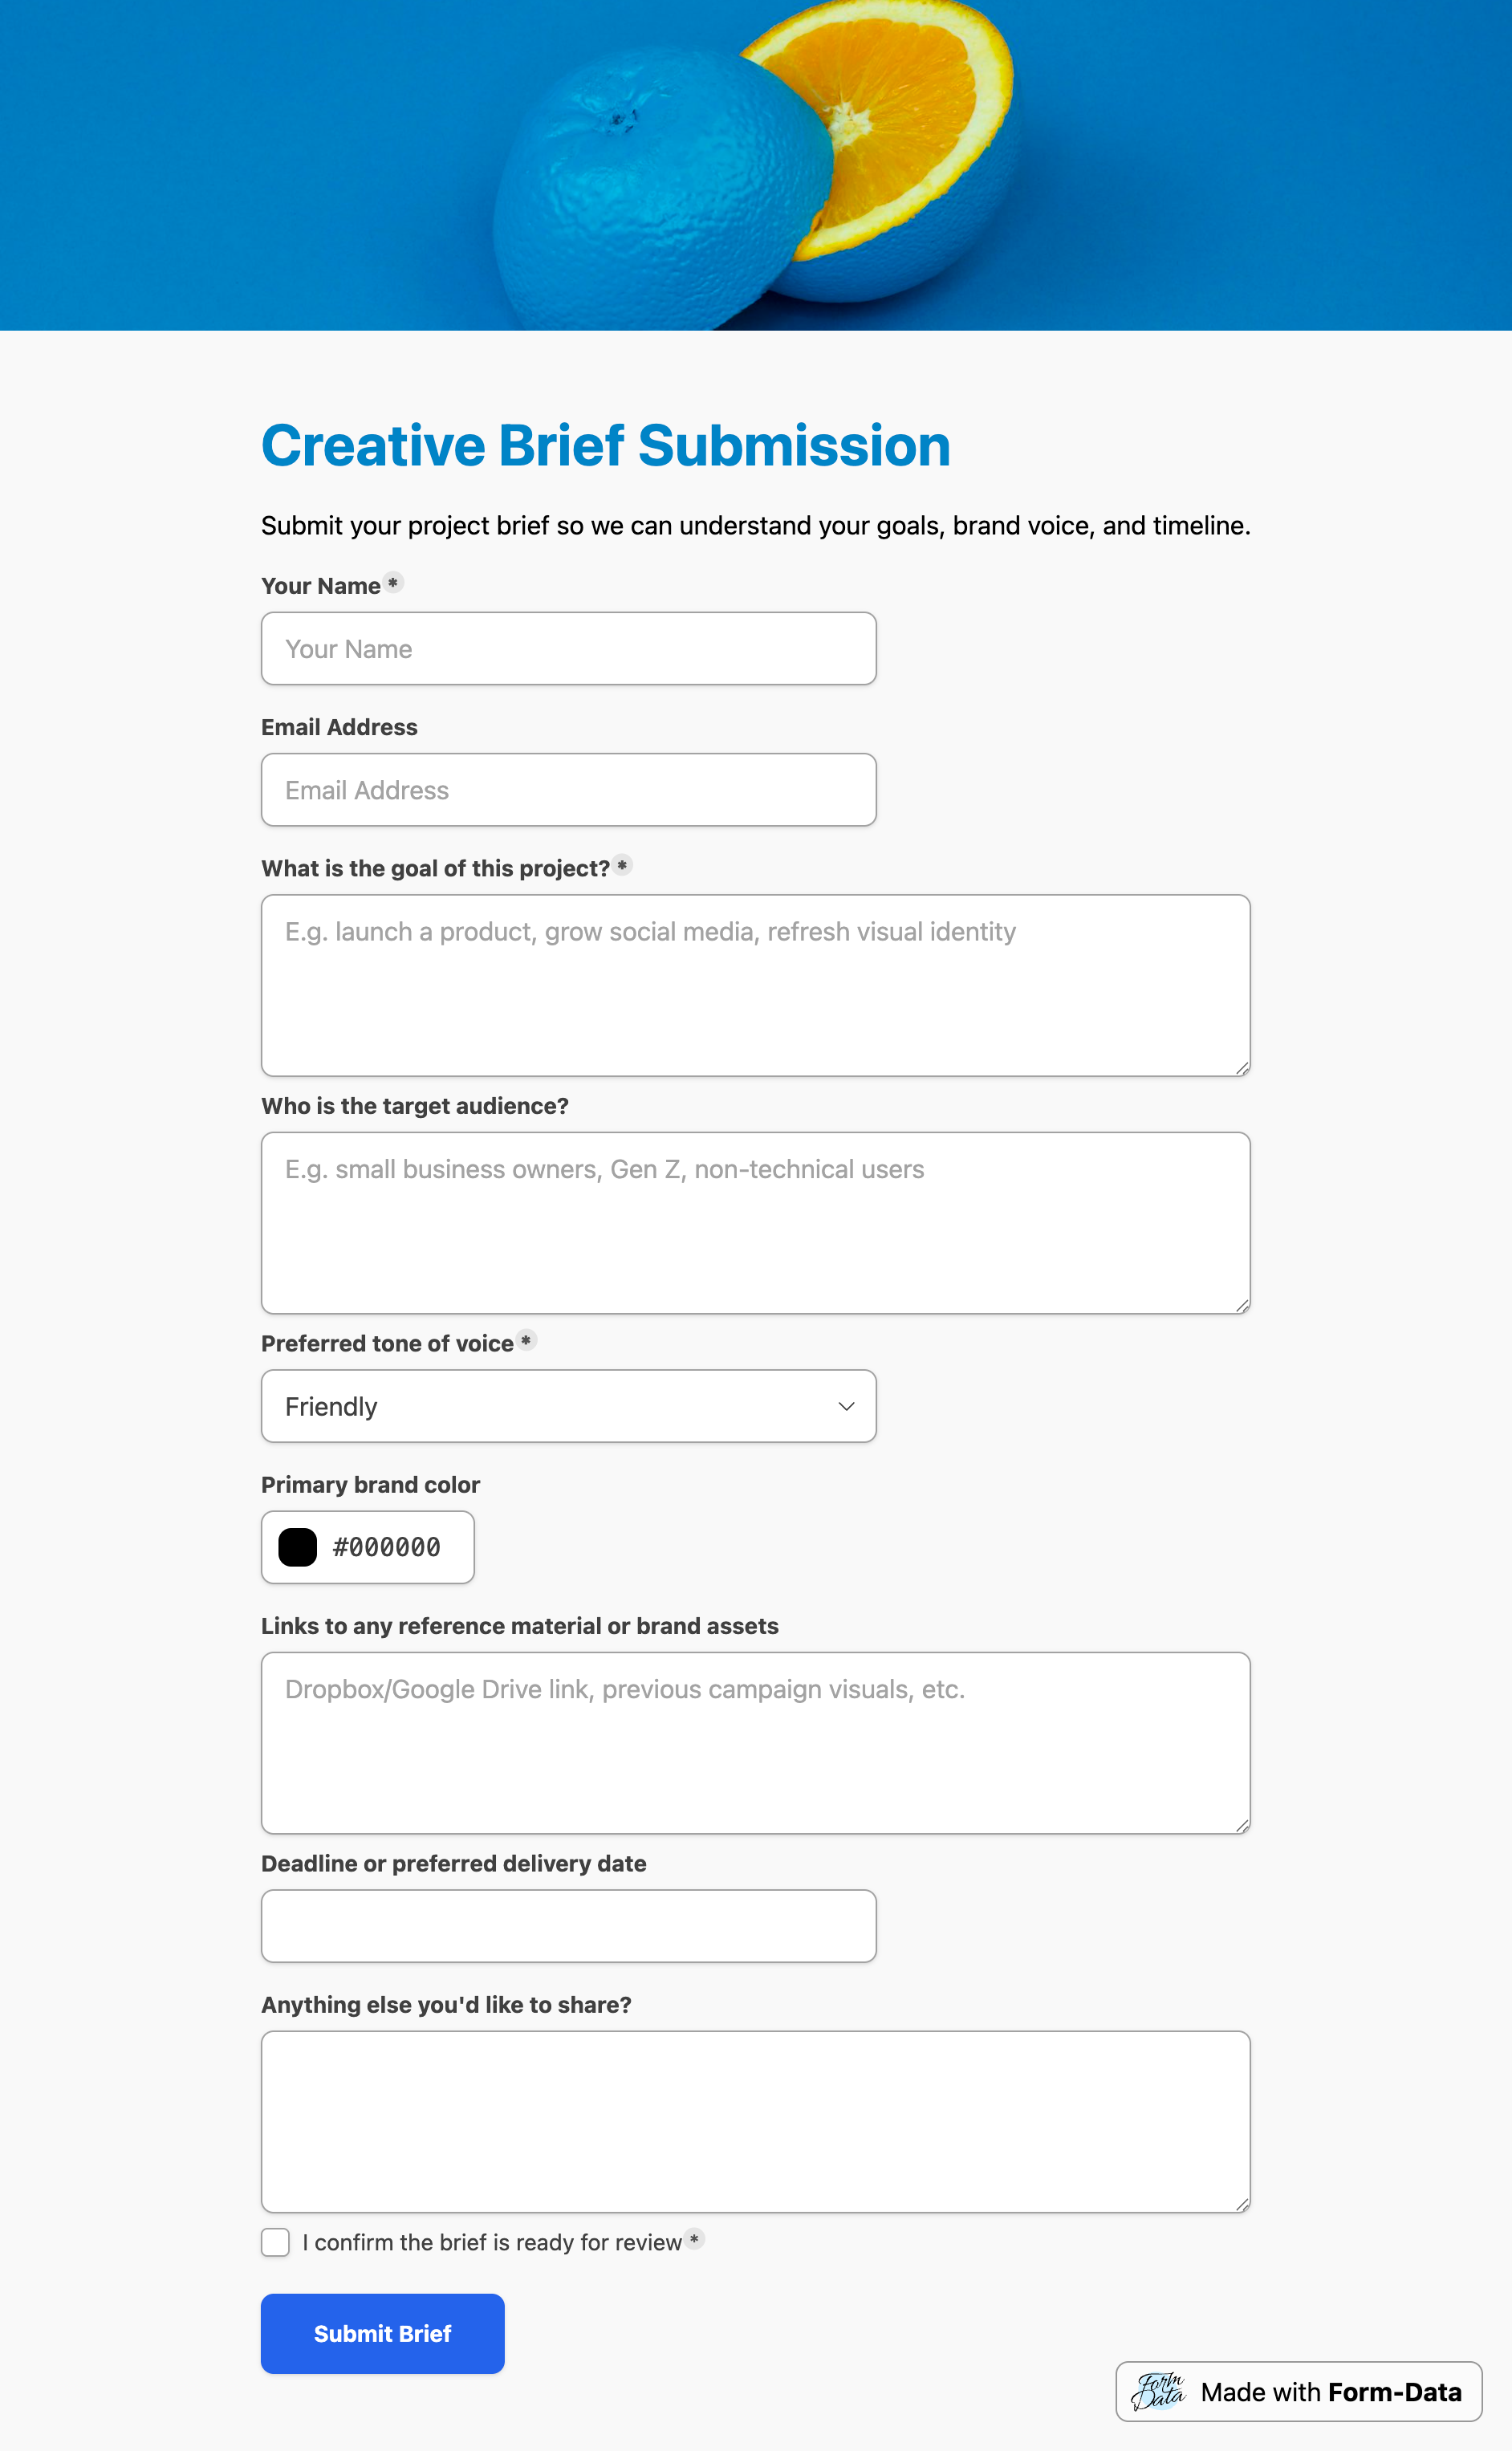Click the 'Friendly' selected tone value
Image resolution: width=1512 pixels, height=2451 pixels.
(x=331, y=1406)
